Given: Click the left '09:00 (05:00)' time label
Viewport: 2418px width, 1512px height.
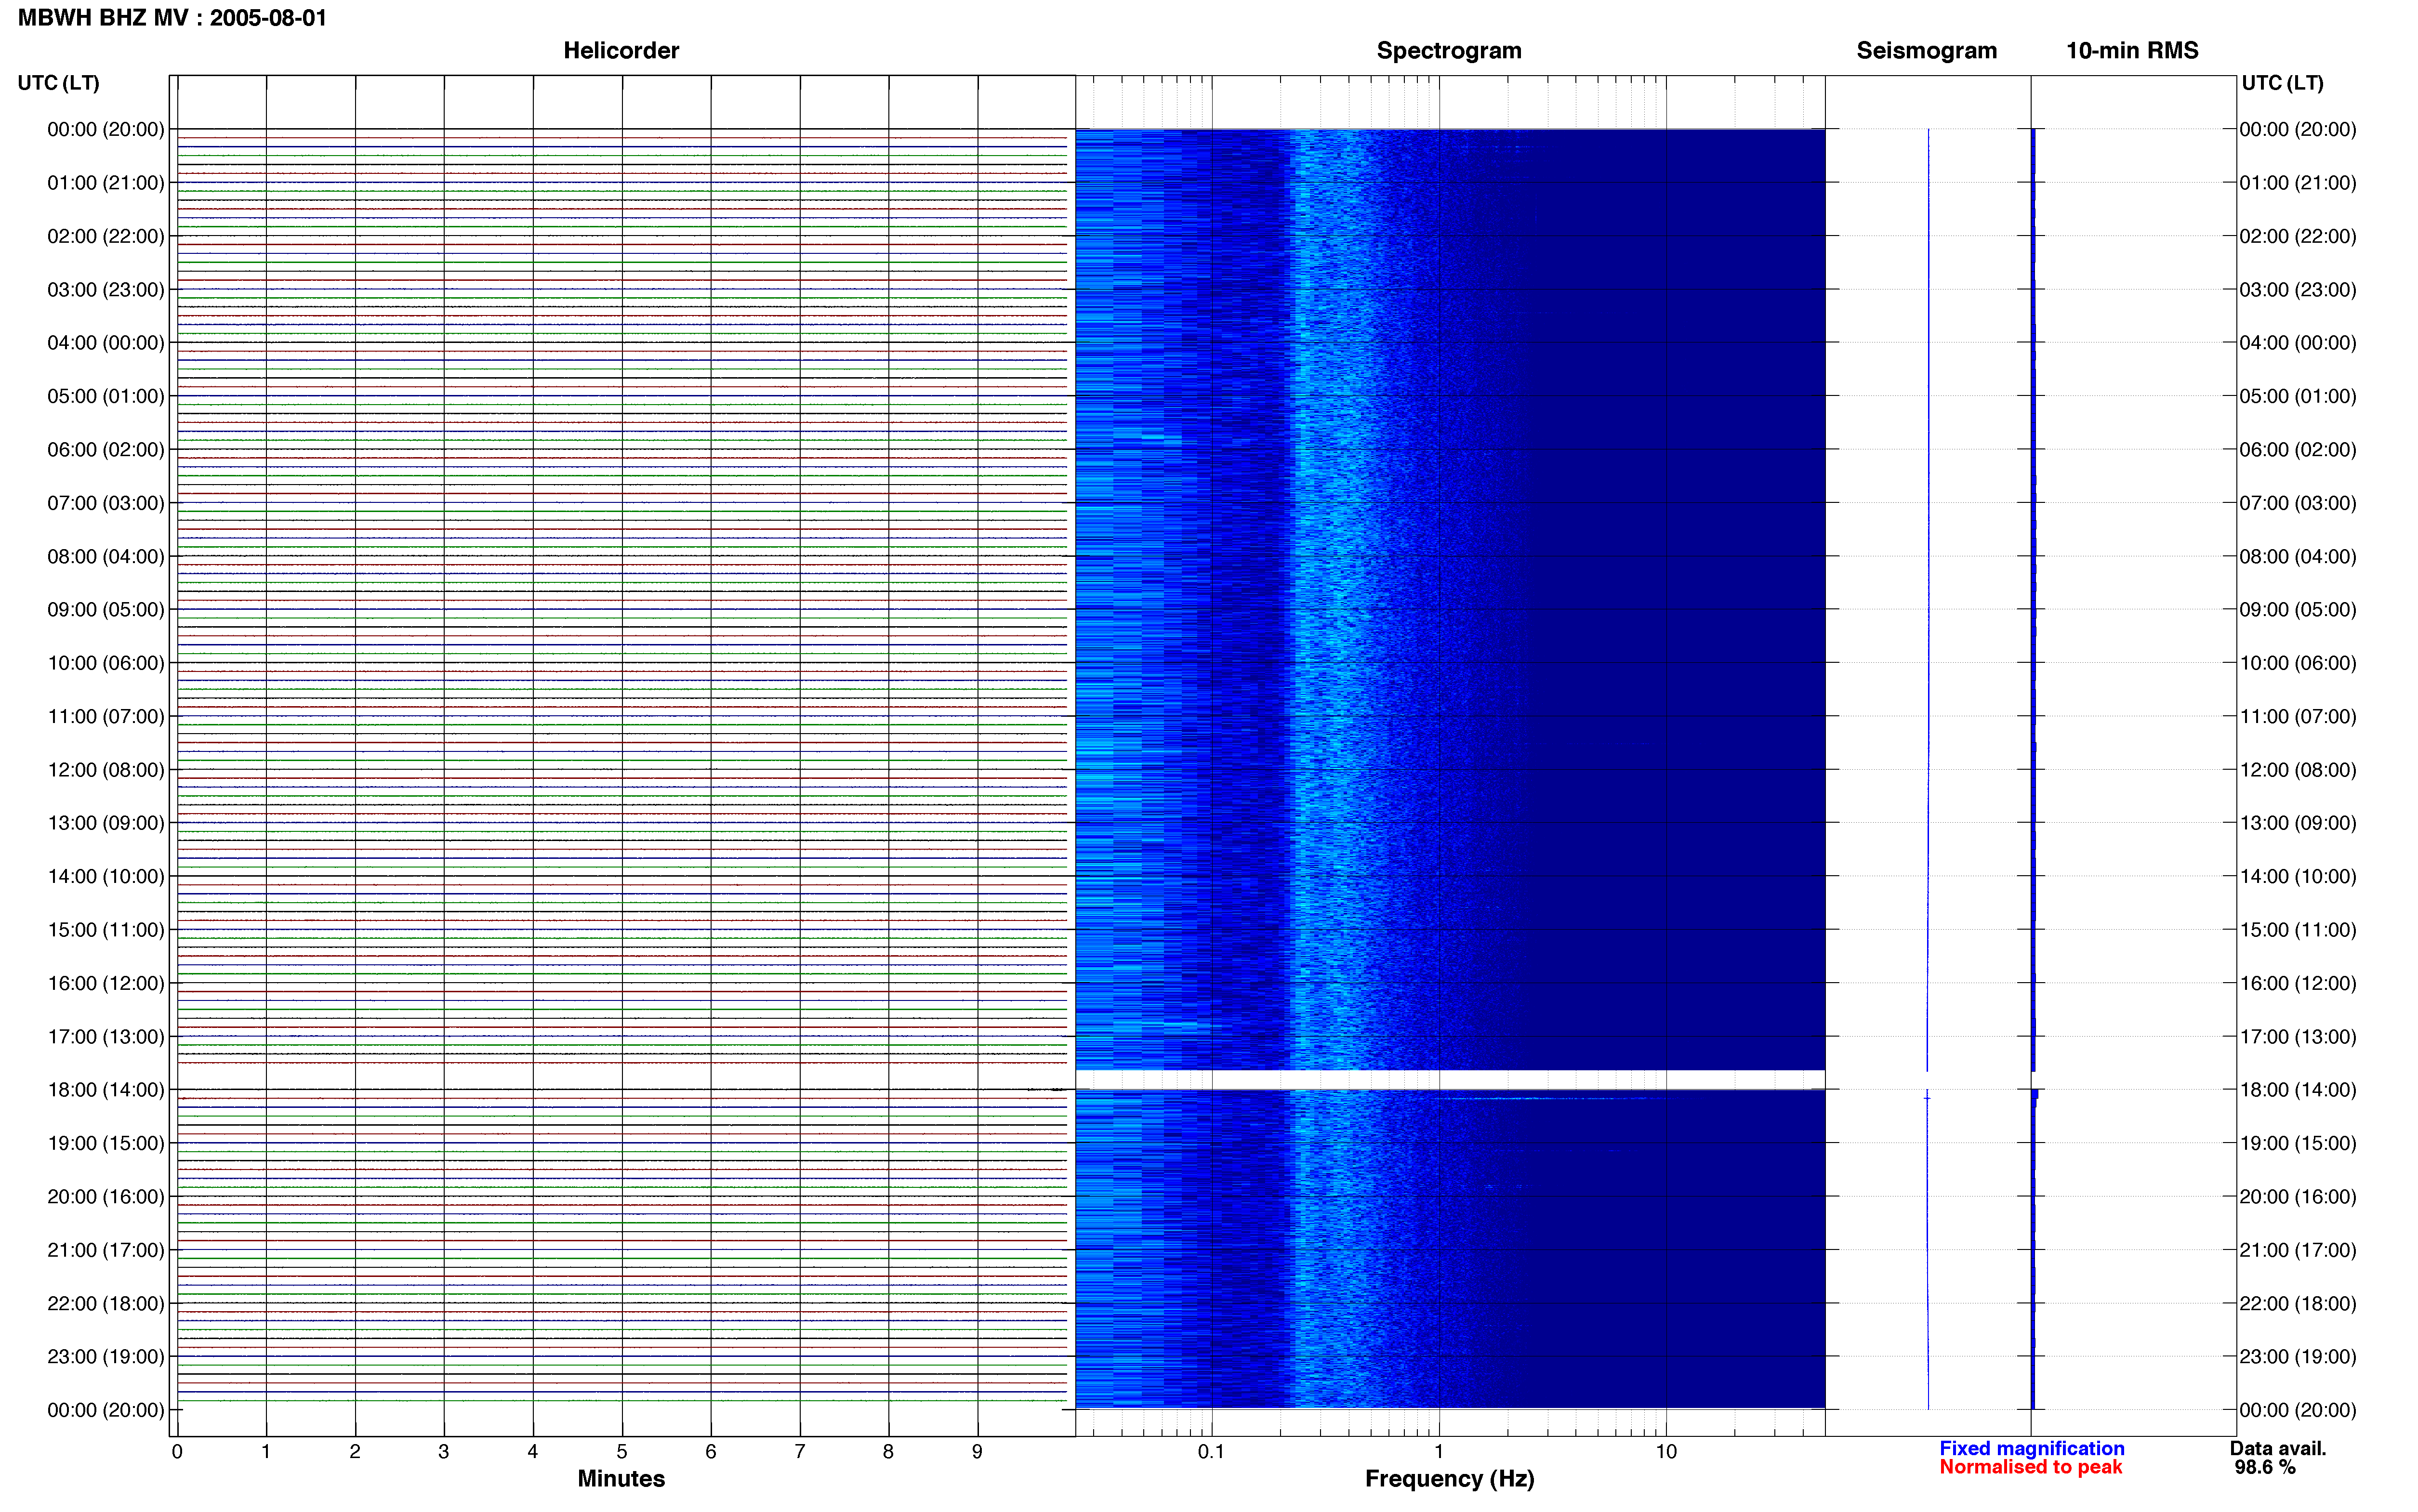Looking at the screenshot, I should tap(106, 609).
